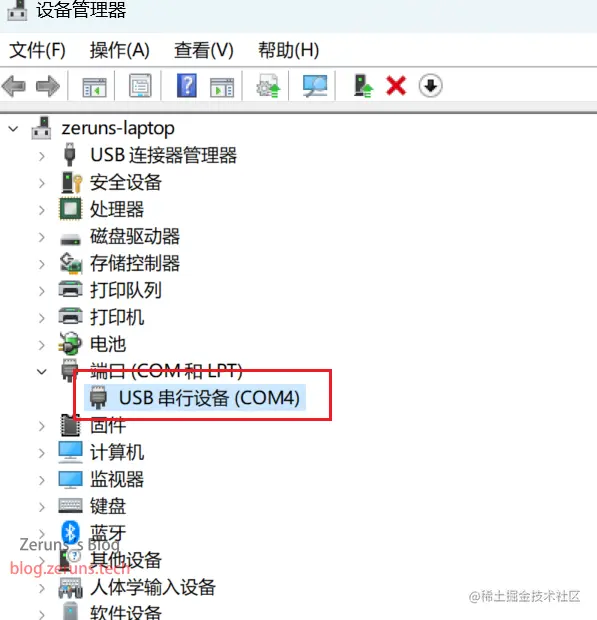
Task: Select the 打印机 category item
Action: (x=117, y=318)
